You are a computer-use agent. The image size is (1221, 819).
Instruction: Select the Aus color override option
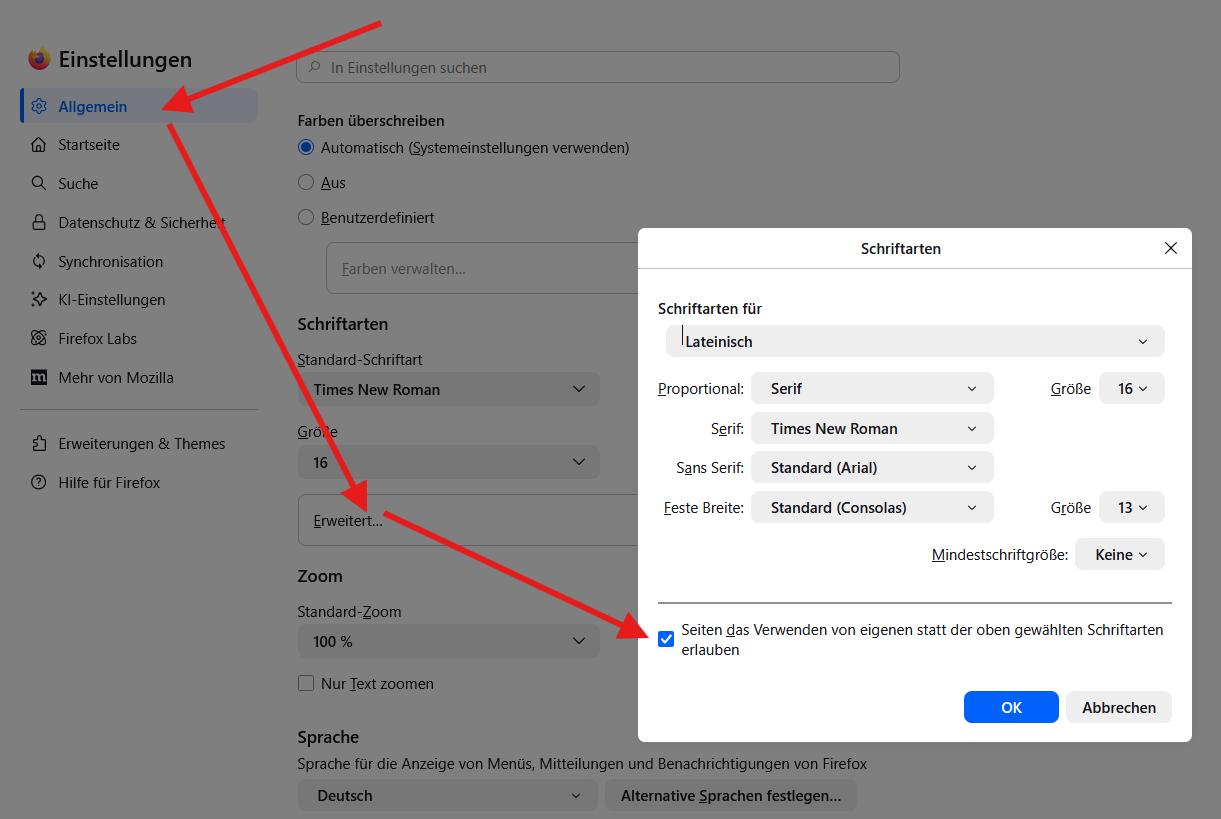click(x=306, y=183)
